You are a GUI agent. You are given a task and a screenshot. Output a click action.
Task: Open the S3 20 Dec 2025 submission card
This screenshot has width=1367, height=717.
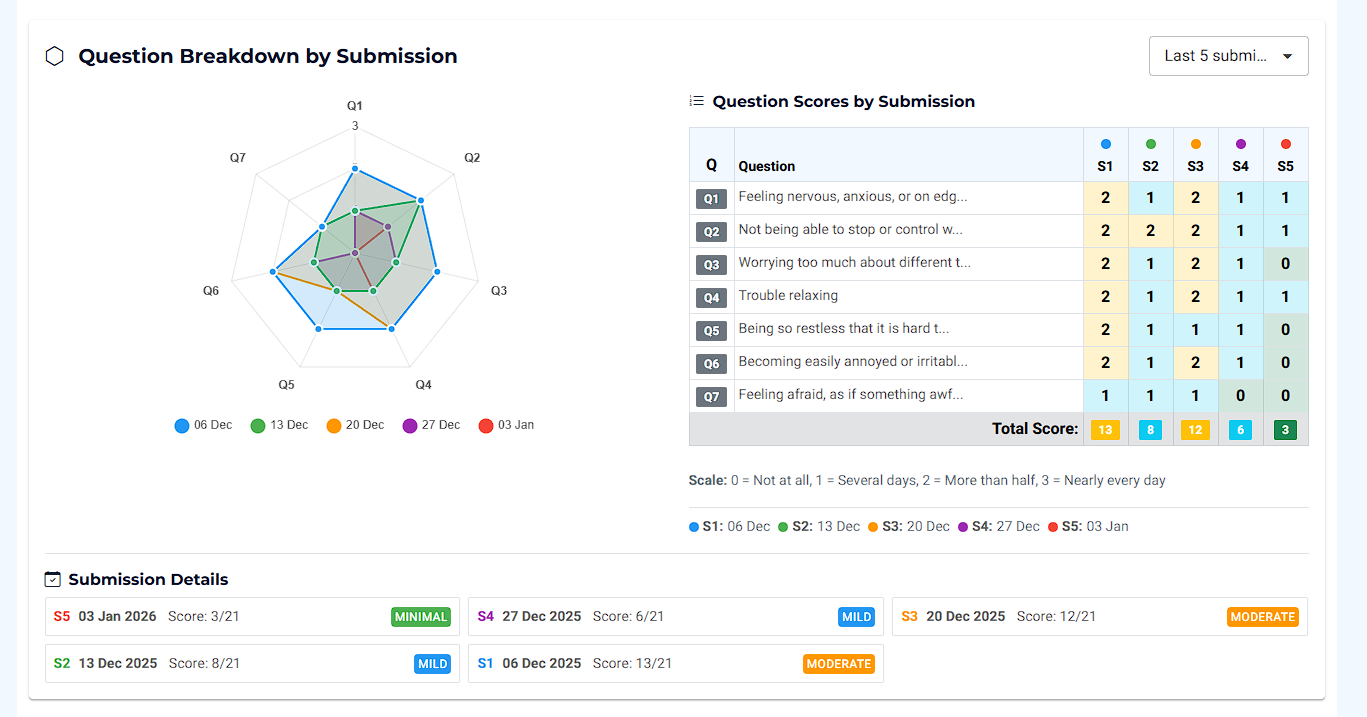(x=1099, y=617)
